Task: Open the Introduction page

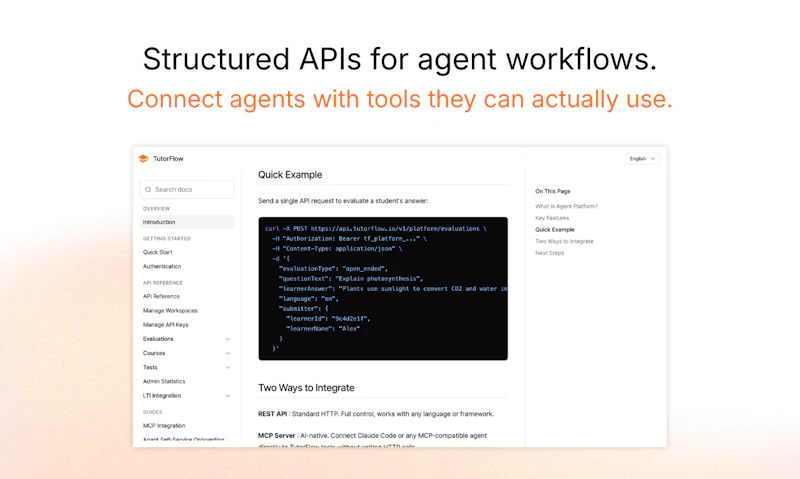Action: [187, 222]
